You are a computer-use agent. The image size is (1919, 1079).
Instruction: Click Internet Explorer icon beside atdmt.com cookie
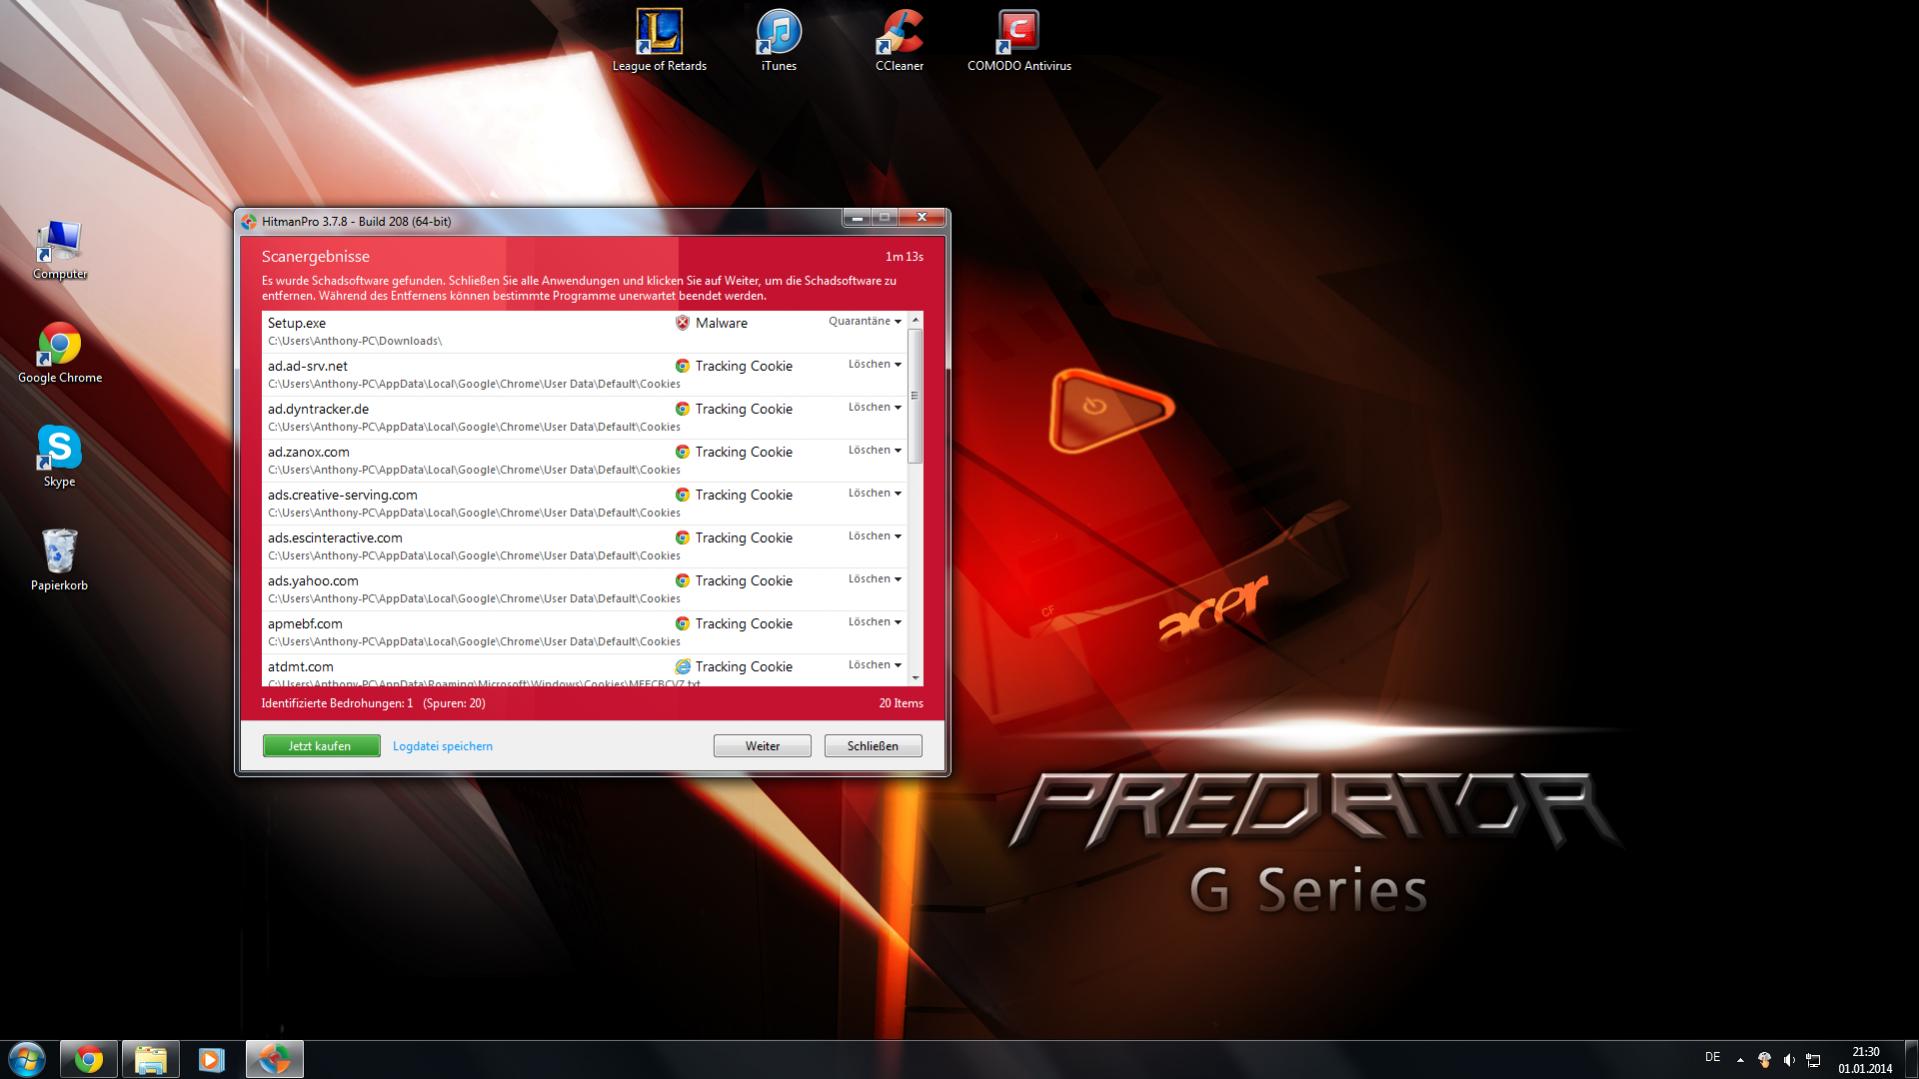682,667
